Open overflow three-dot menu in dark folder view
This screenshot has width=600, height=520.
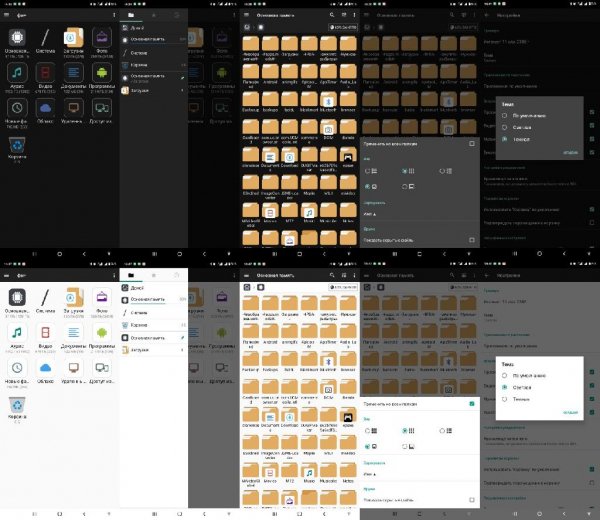tap(354, 15)
